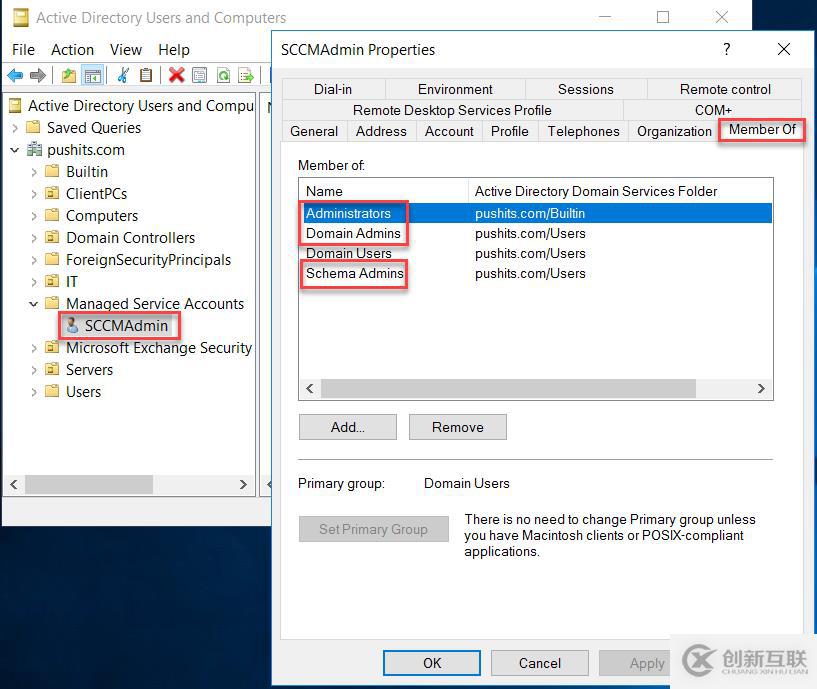Open the View menu

point(126,50)
